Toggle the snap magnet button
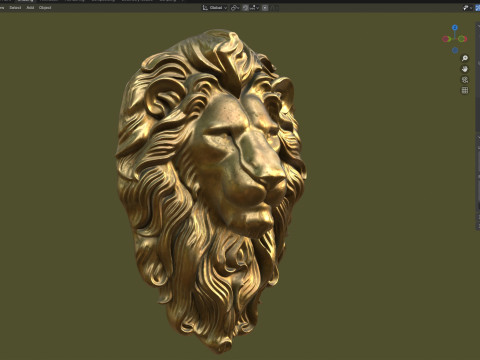This screenshot has height=360, width=480. [245, 8]
